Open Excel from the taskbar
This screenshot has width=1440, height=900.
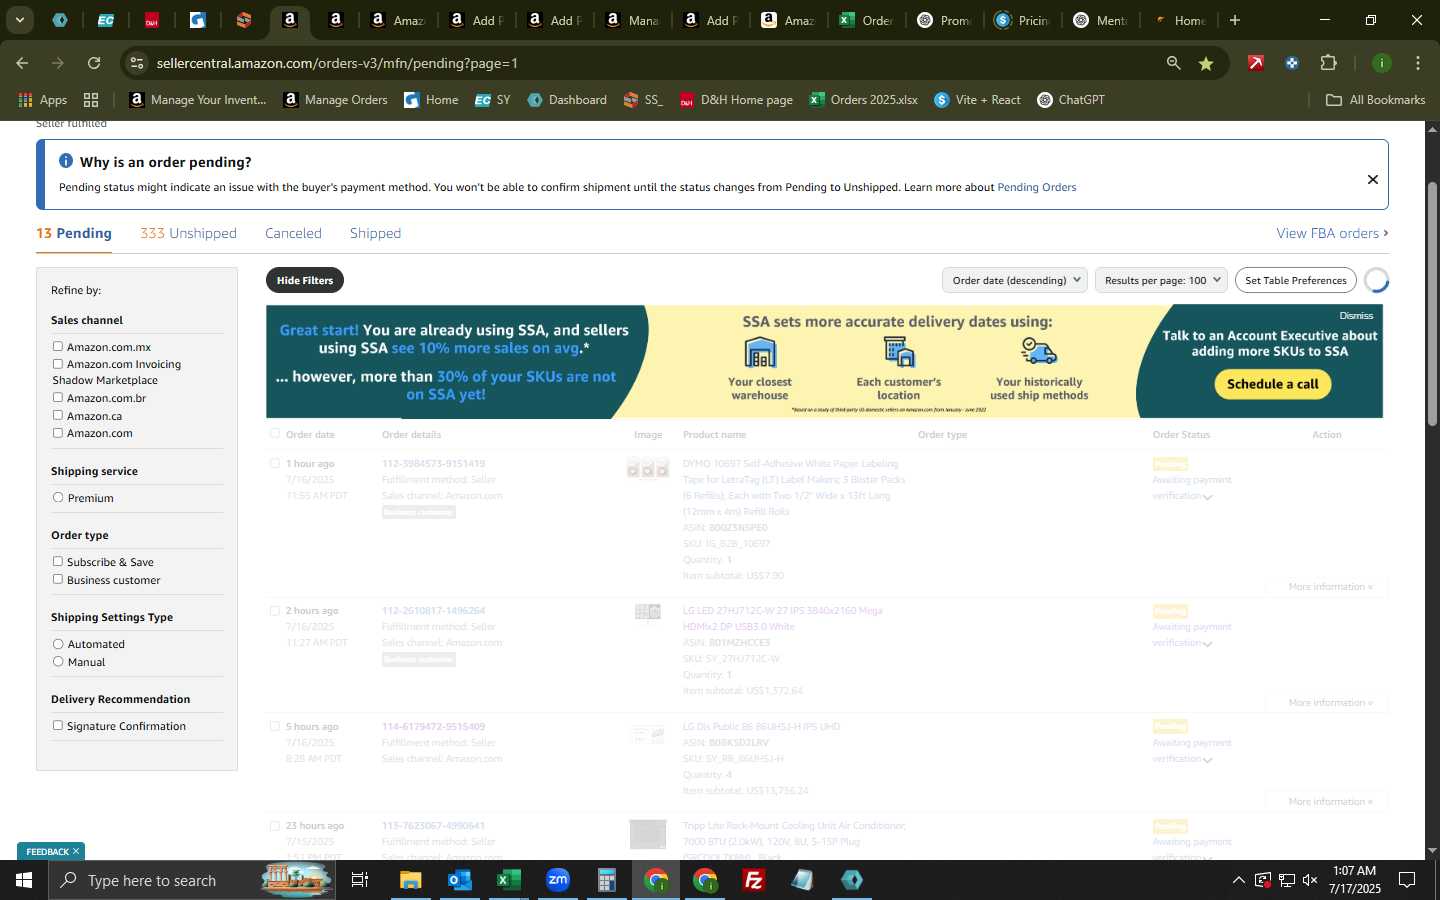(508, 880)
